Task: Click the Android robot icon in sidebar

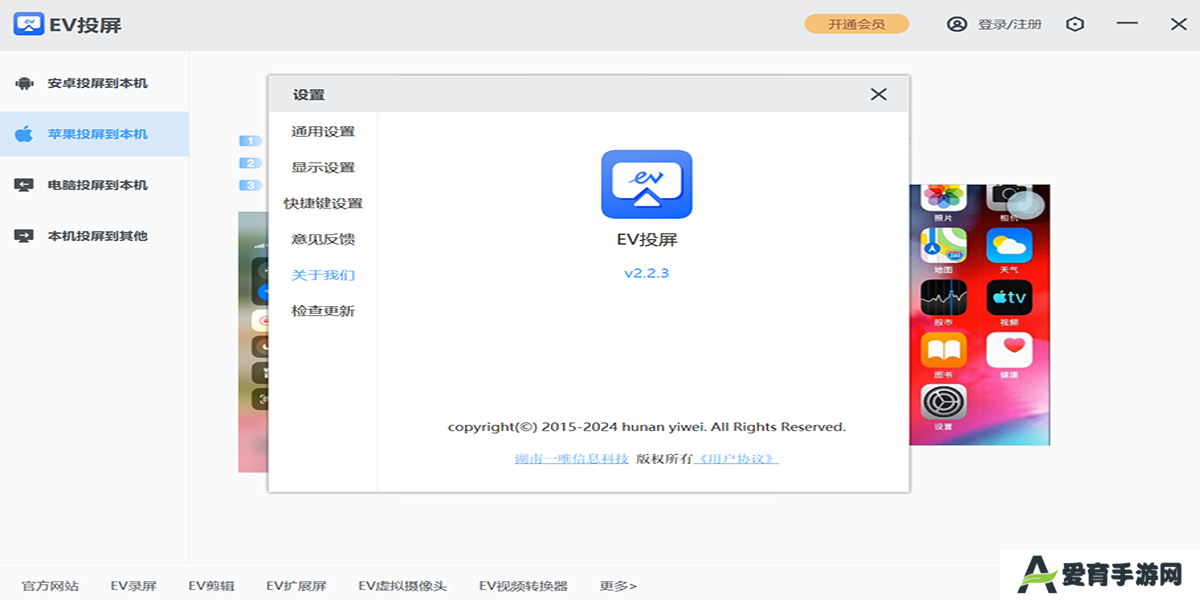Action: pos(24,83)
